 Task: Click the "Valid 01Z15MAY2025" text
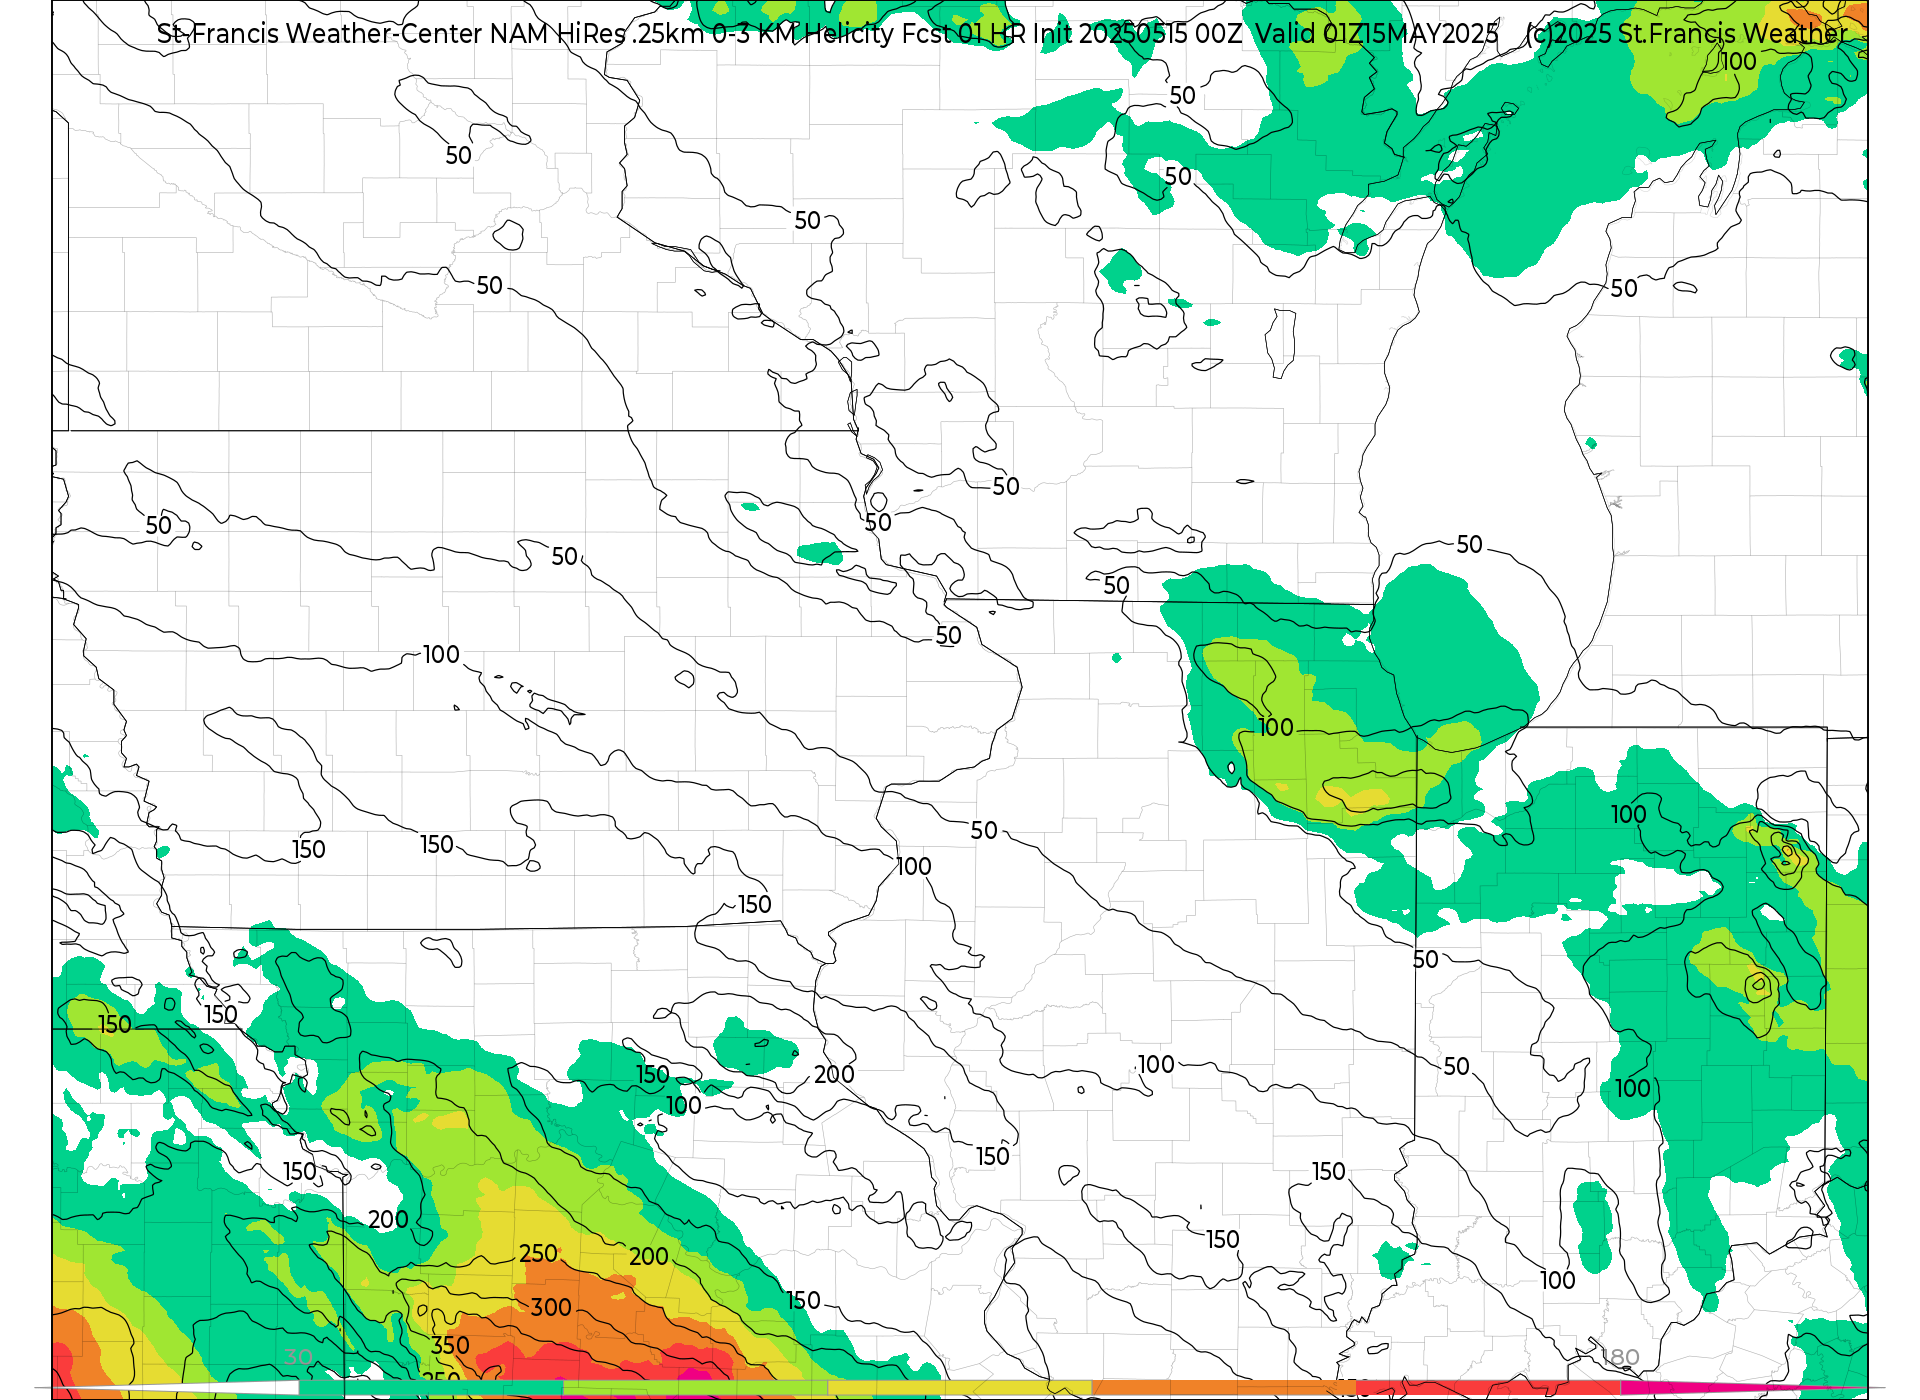click(x=1377, y=34)
